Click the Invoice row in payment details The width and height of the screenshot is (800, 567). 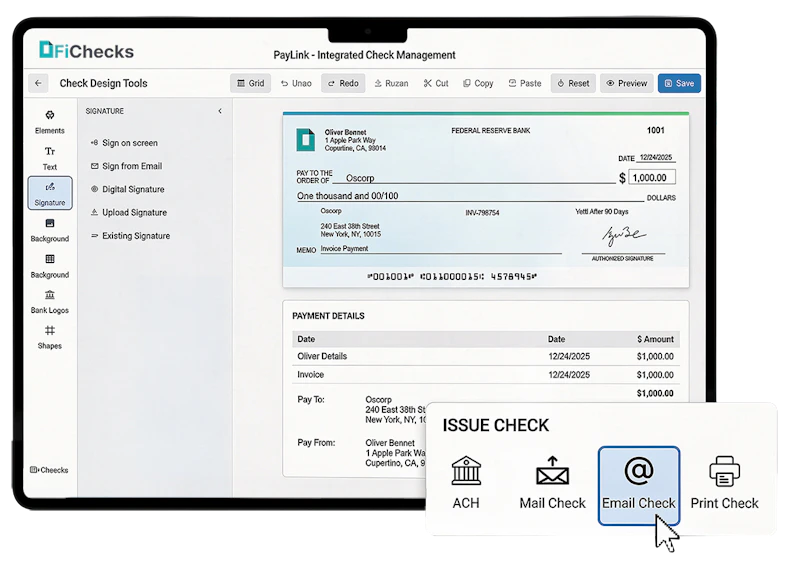click(x=485, y=375)
